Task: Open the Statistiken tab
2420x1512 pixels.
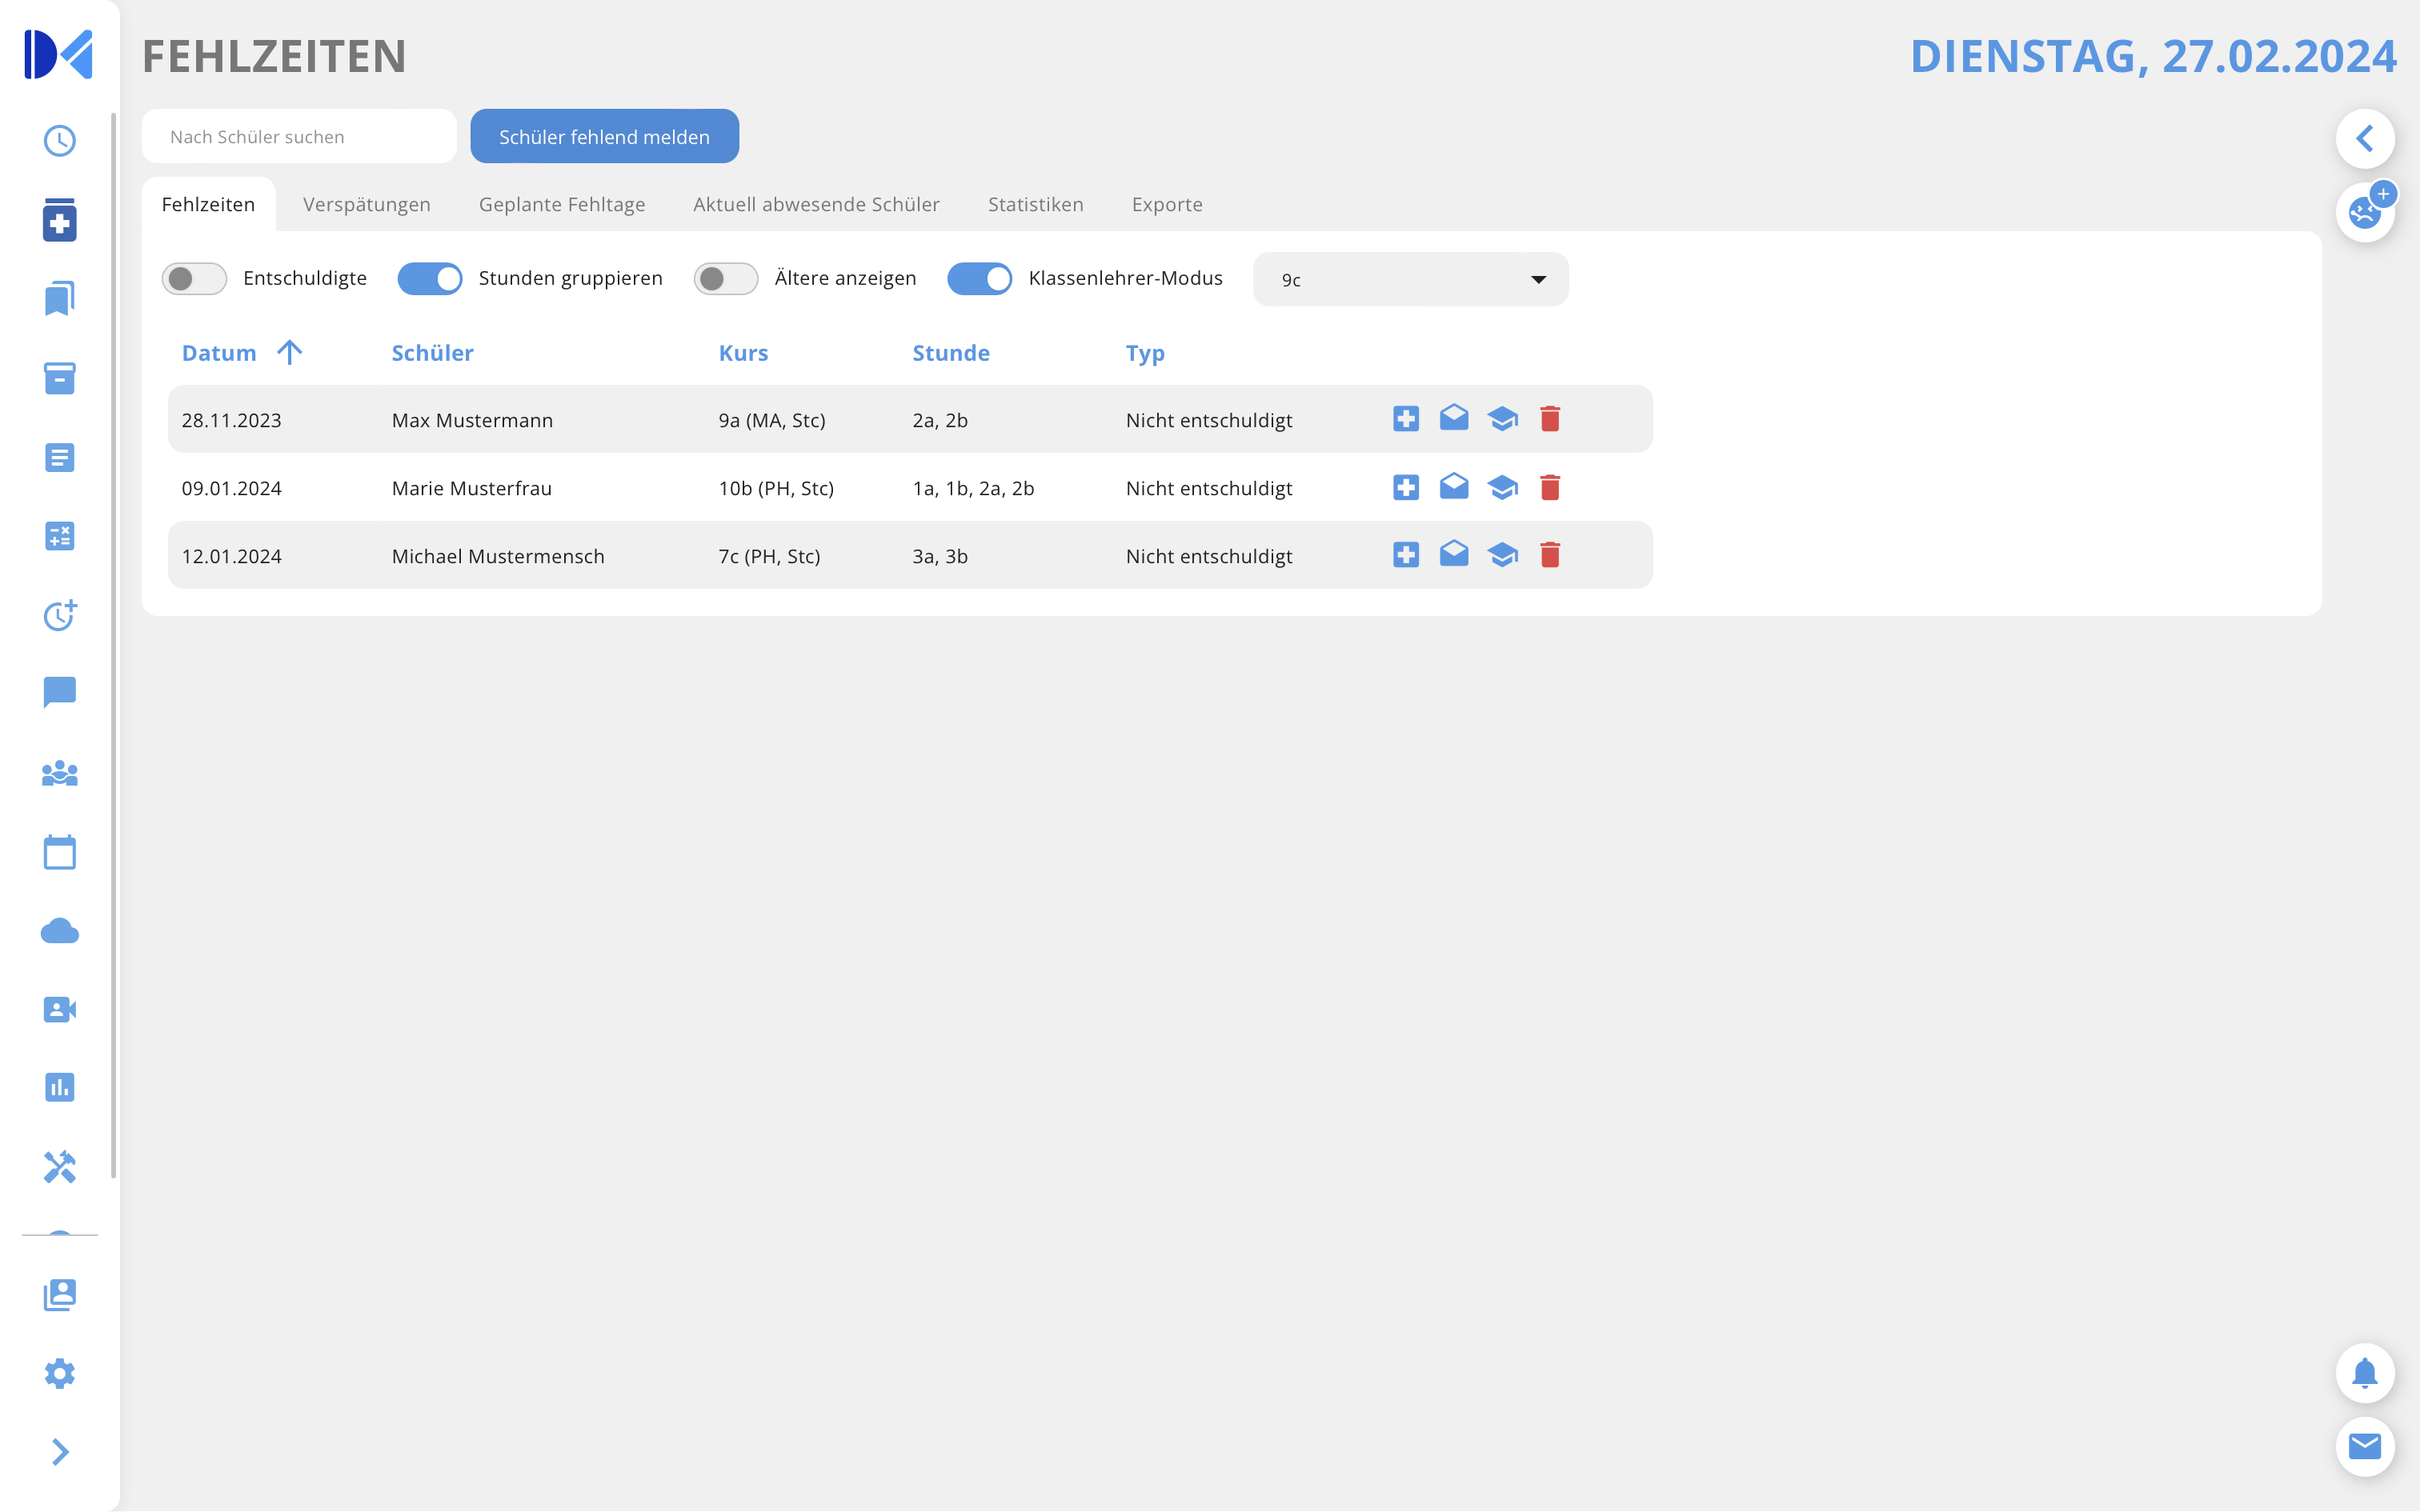Action: (1035, 205)
